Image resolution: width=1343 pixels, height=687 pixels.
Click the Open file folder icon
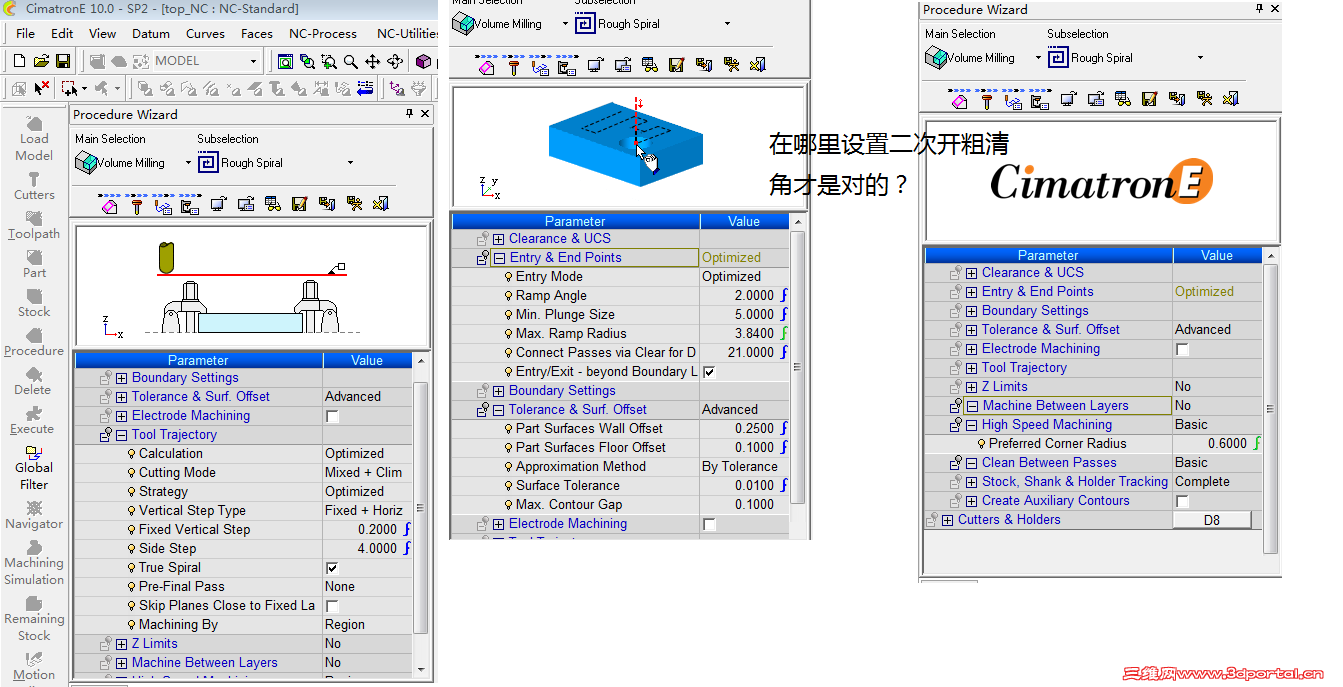[x=41, y=61]
